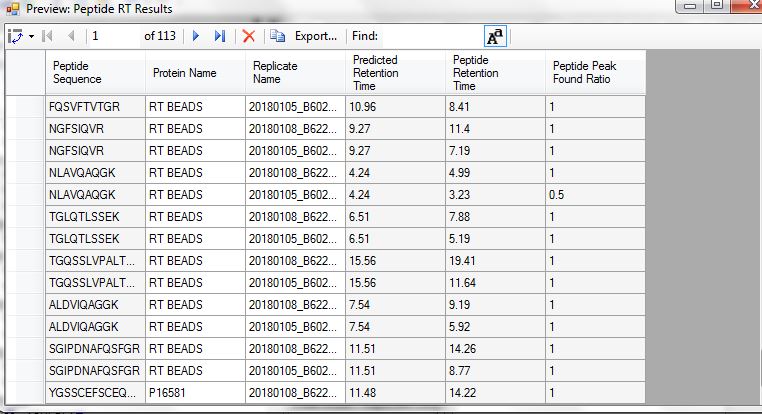This screenshot has width=762, height=414.
Task: Click the 0.5 peak found ratio cell
Action: coord(594,194)
